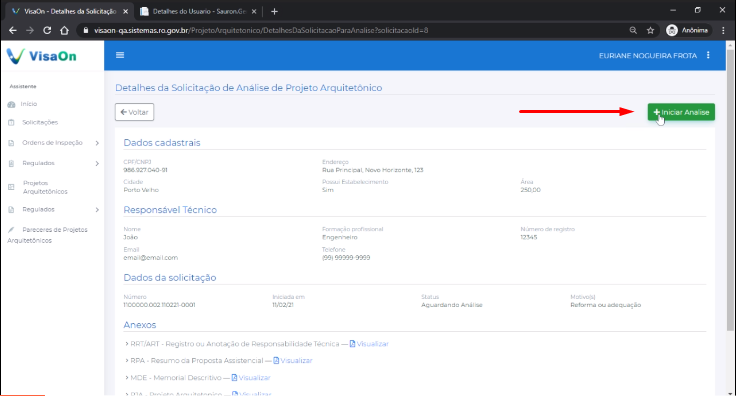View the RPA attachment via Visualizar
Viewport: 736px width, 396px height.
point(293,361)
